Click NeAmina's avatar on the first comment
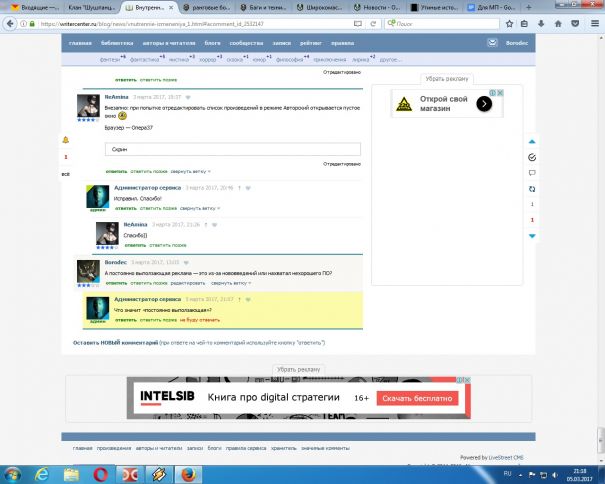 click(89, 107)
